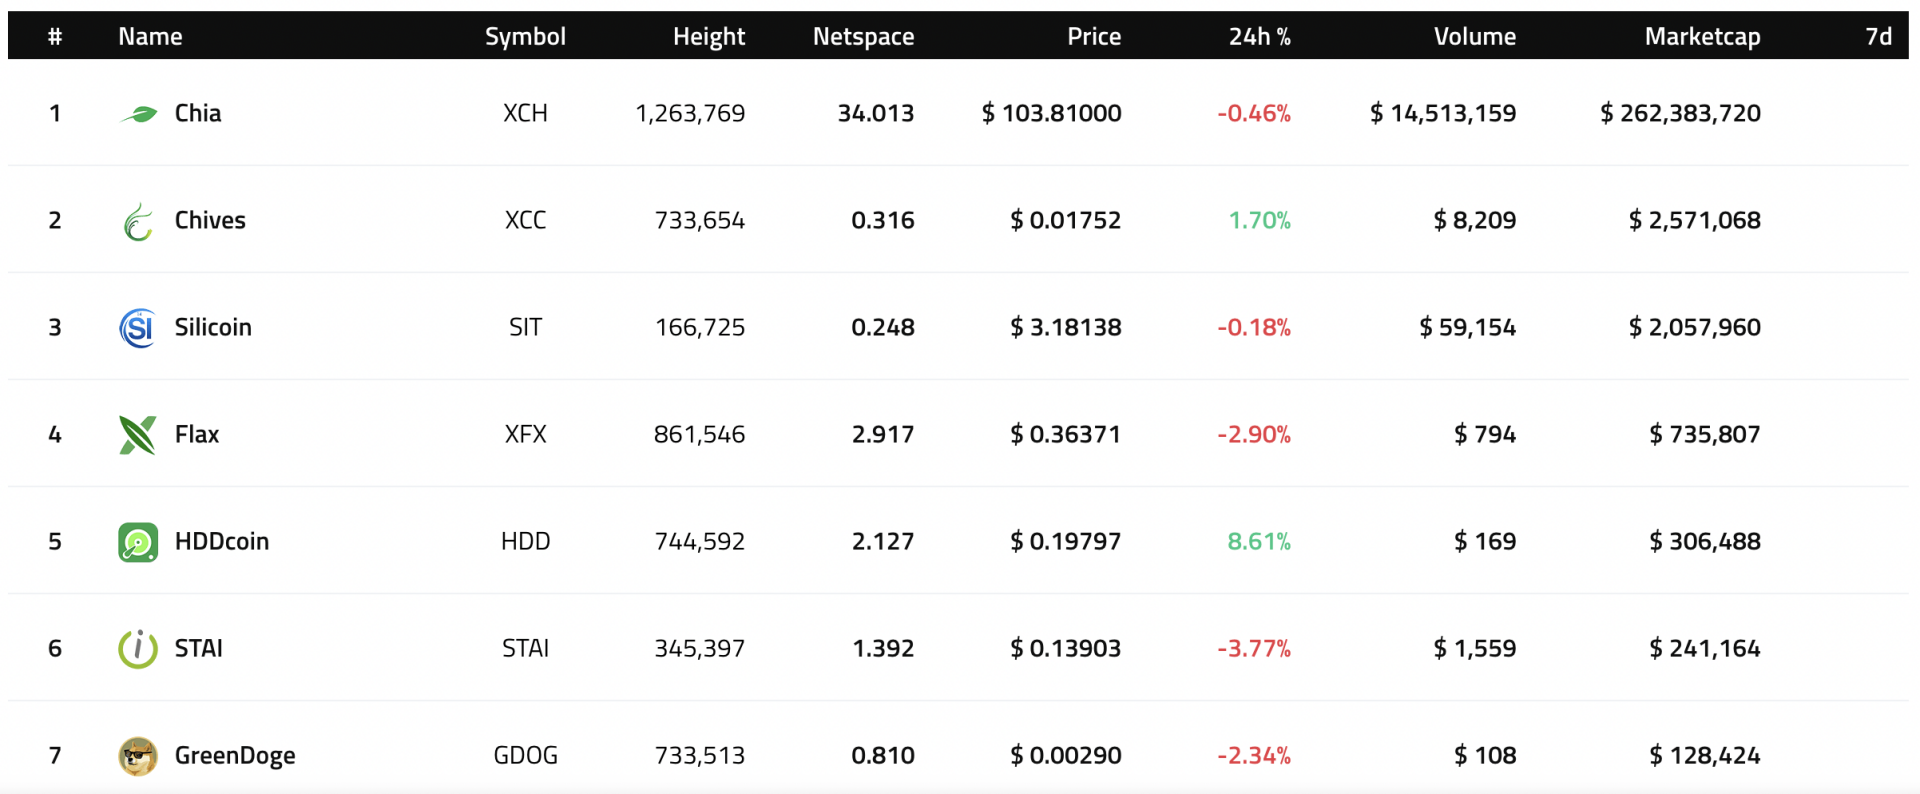The width and height of the screenshot is (1920, 794).
Task: Open the HDDcoin name link
Action: pyautogui.click(x=222, y=541)
